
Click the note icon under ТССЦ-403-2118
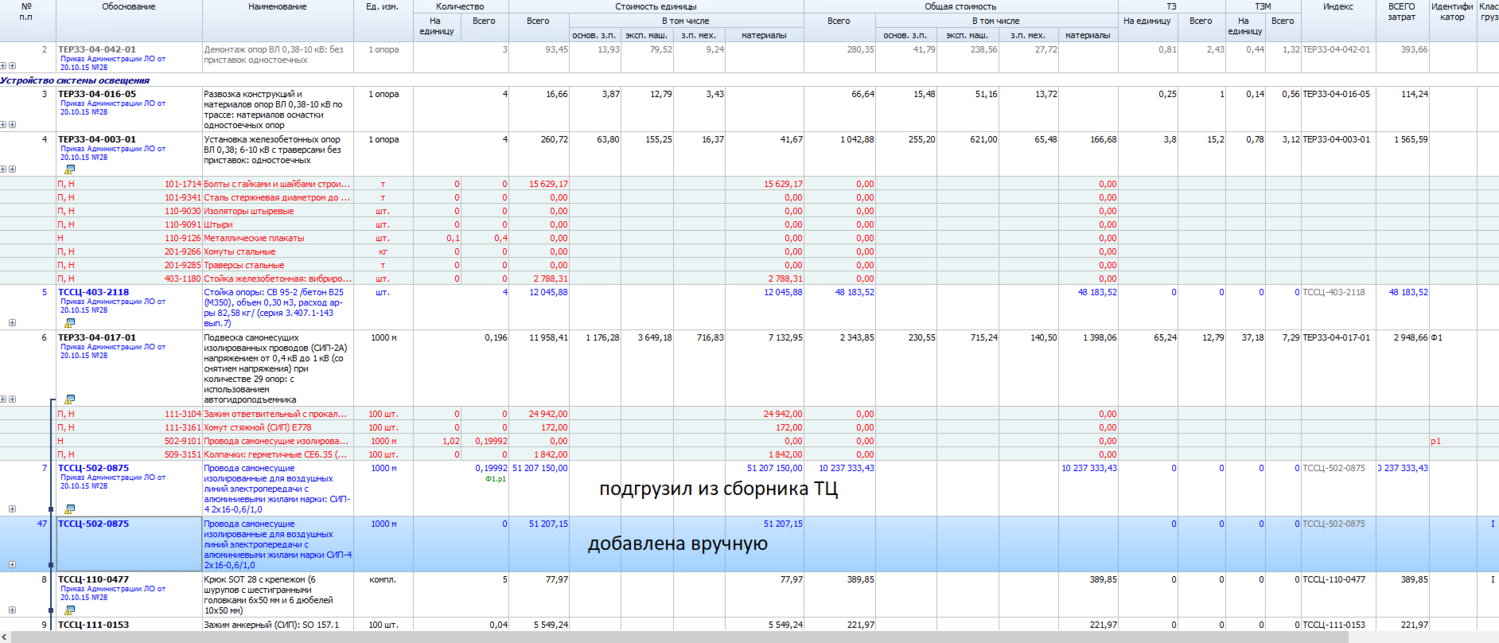(x=69, y=323)
